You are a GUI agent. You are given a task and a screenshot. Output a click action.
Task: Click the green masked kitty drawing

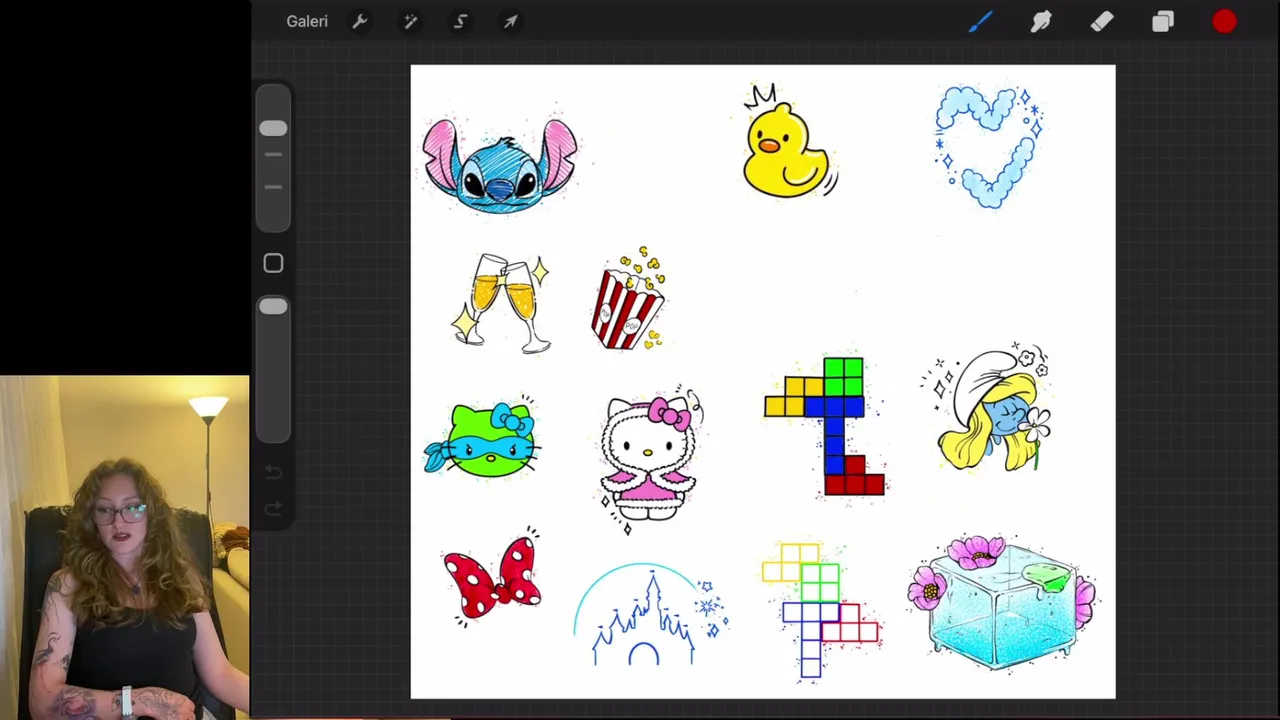pos(482,438)
